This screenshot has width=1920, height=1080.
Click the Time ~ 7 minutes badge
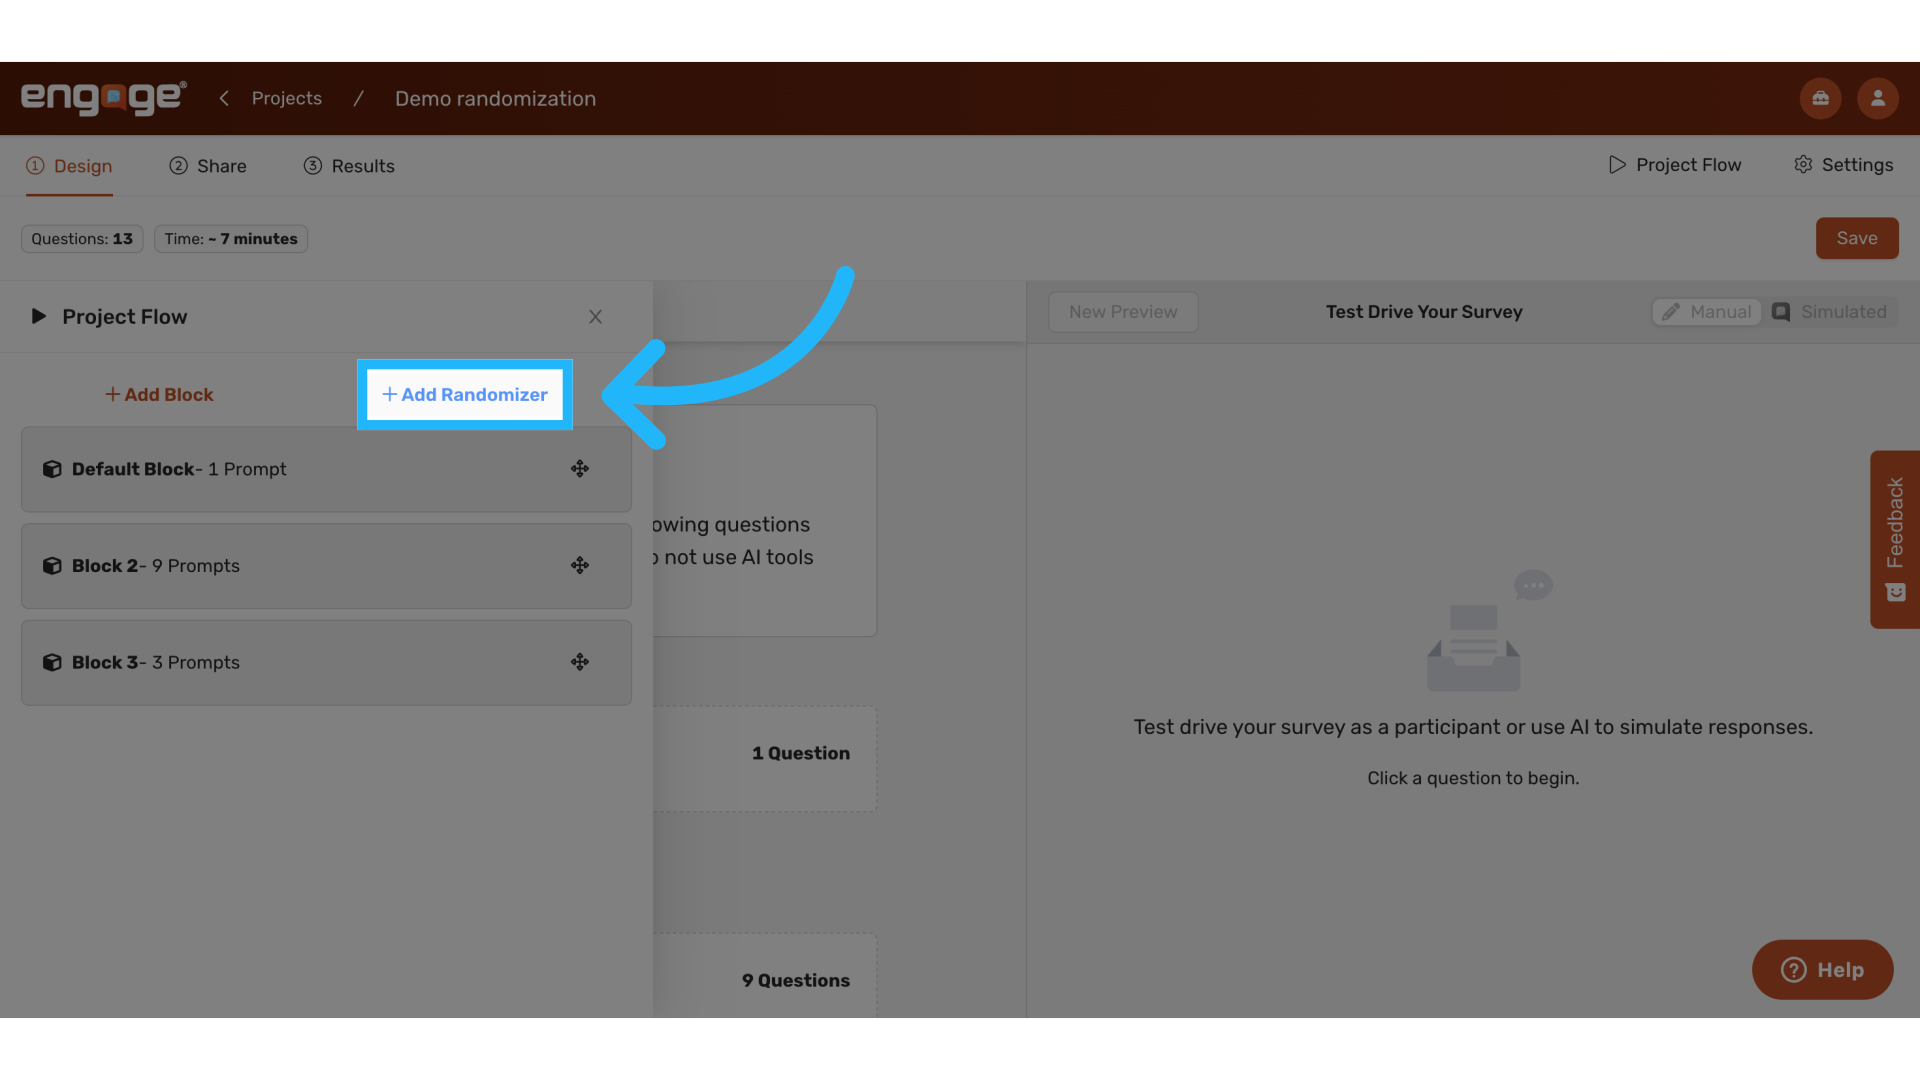pos(231,239)
